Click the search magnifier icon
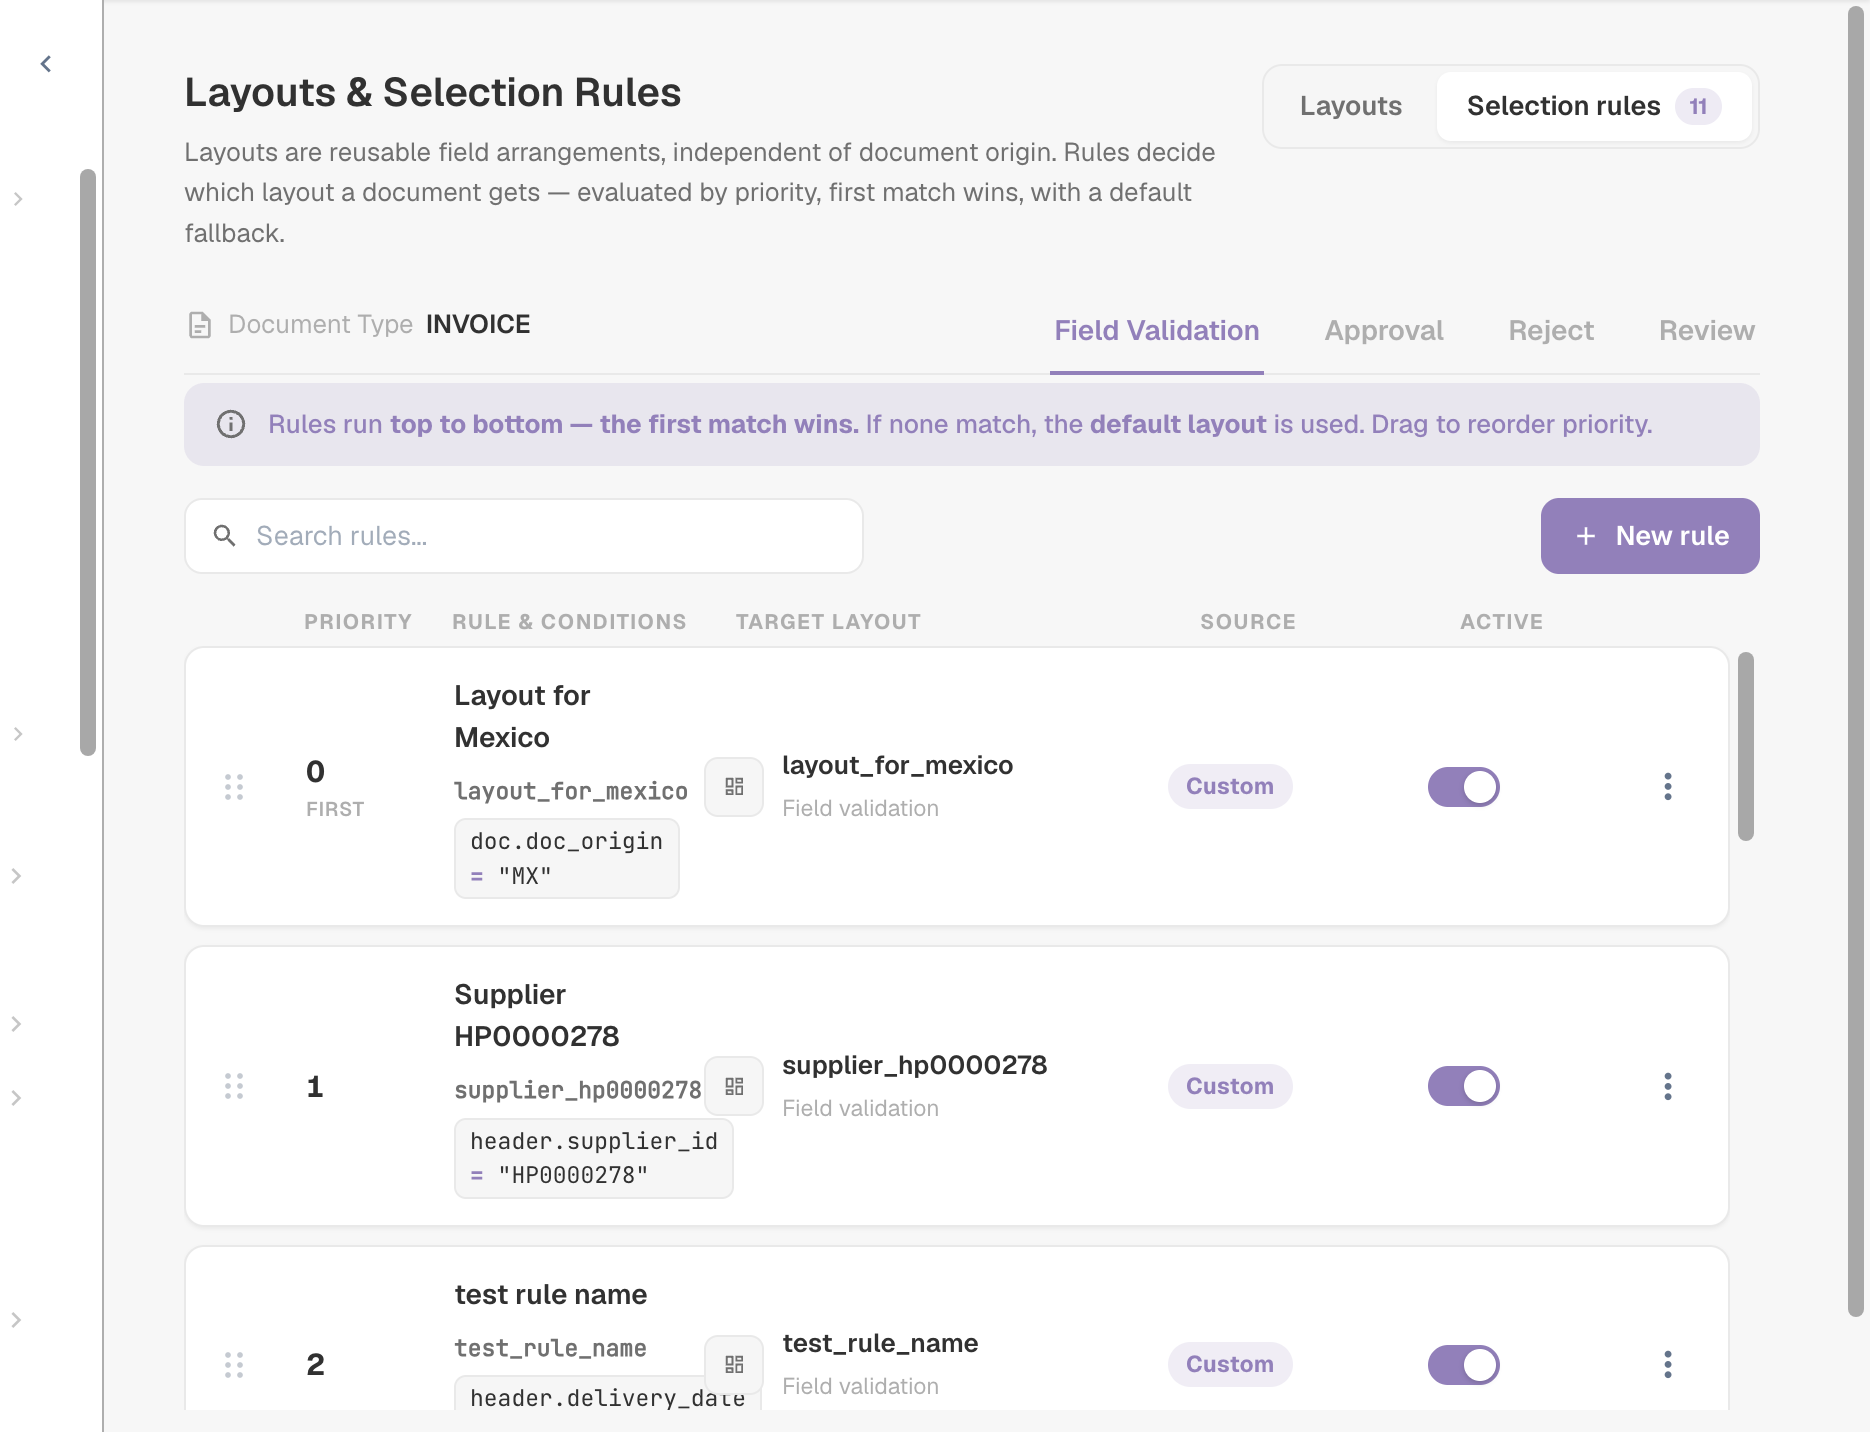 click(225, 536)
